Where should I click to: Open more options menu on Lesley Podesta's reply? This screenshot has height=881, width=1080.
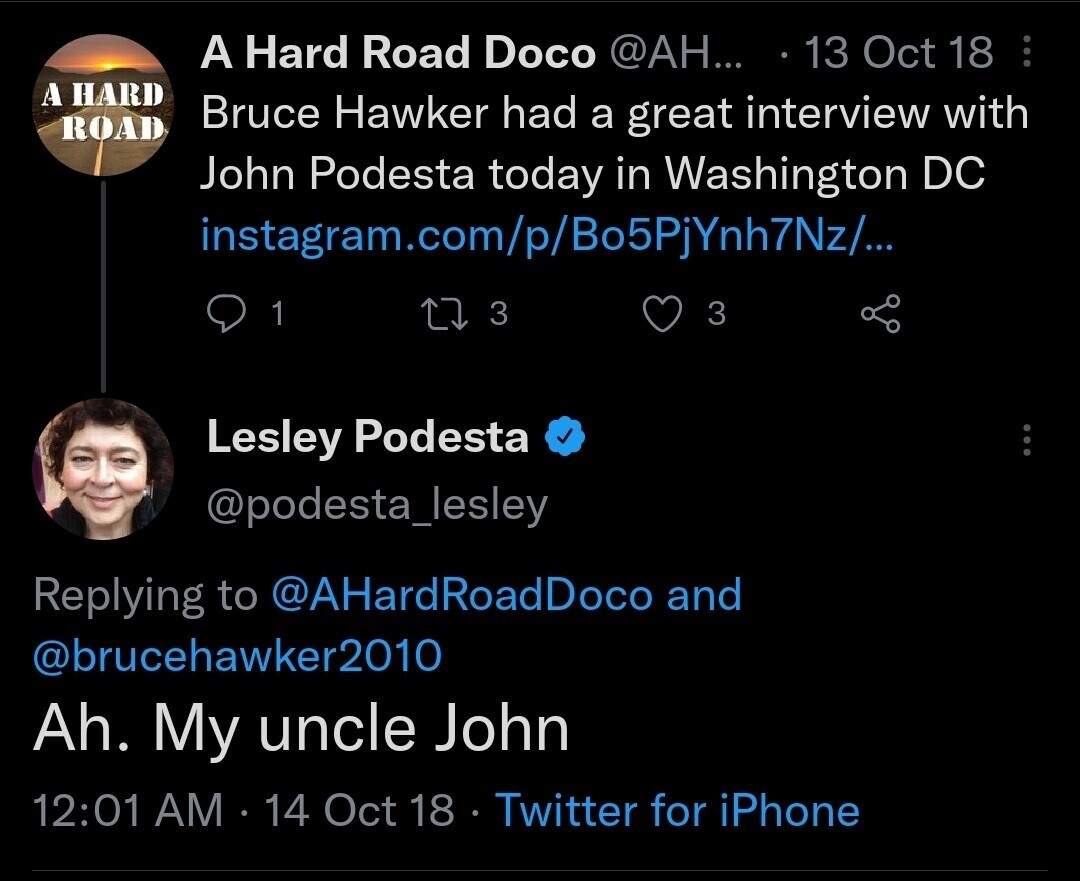click(x=1027, y=439)
